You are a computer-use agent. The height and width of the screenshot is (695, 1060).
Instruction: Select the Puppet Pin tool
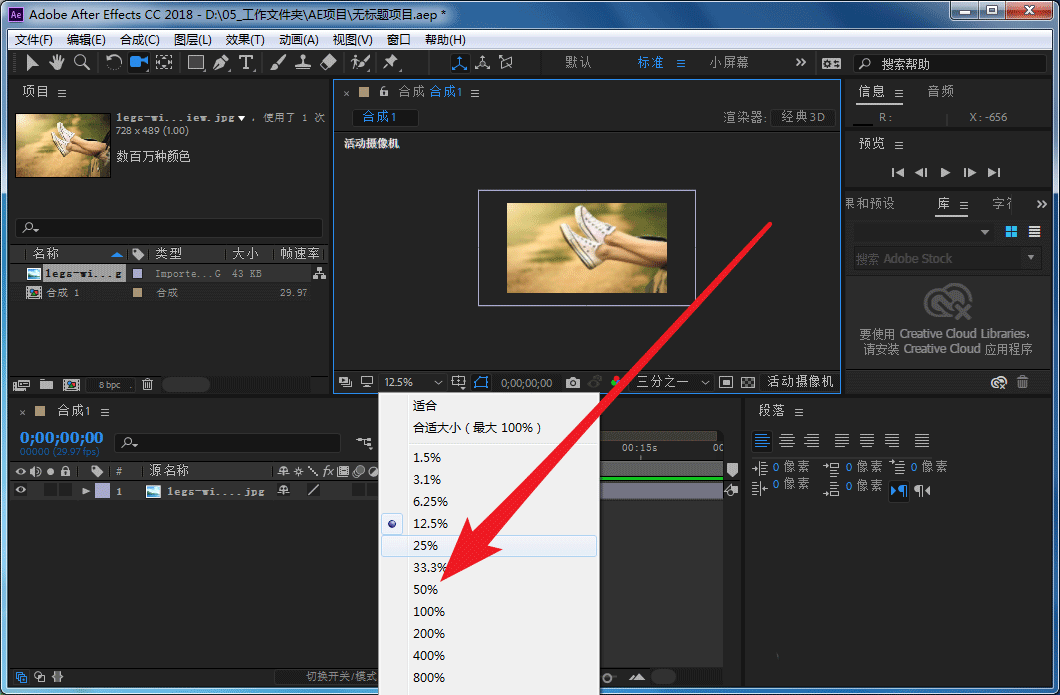point(390,62)
